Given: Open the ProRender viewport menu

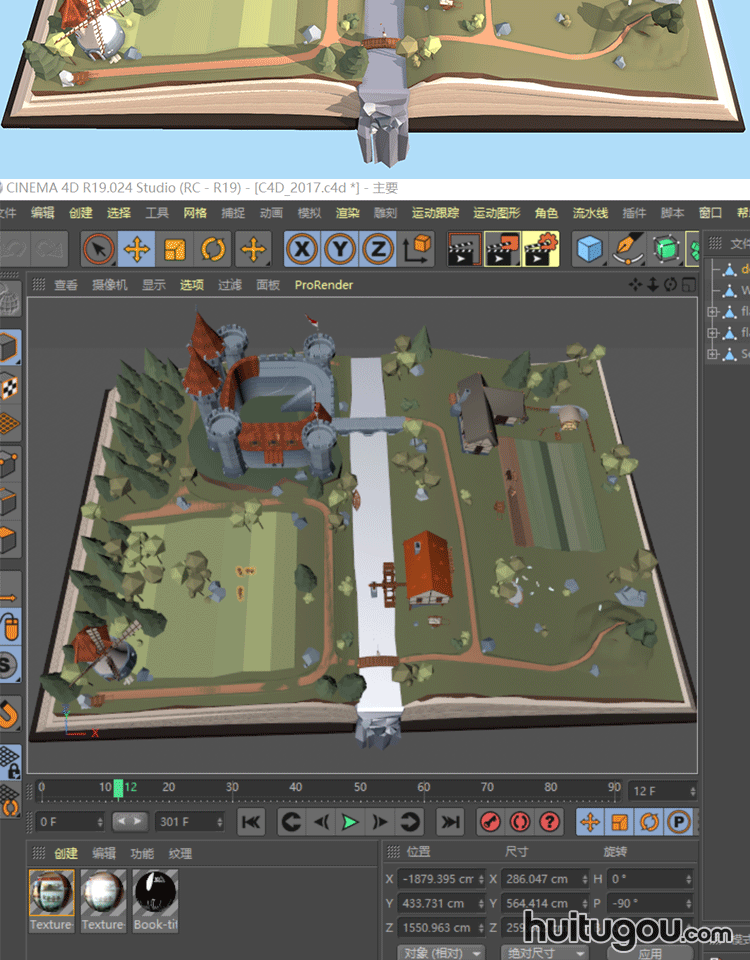Looking at the screenshot, I should [323, 285].
